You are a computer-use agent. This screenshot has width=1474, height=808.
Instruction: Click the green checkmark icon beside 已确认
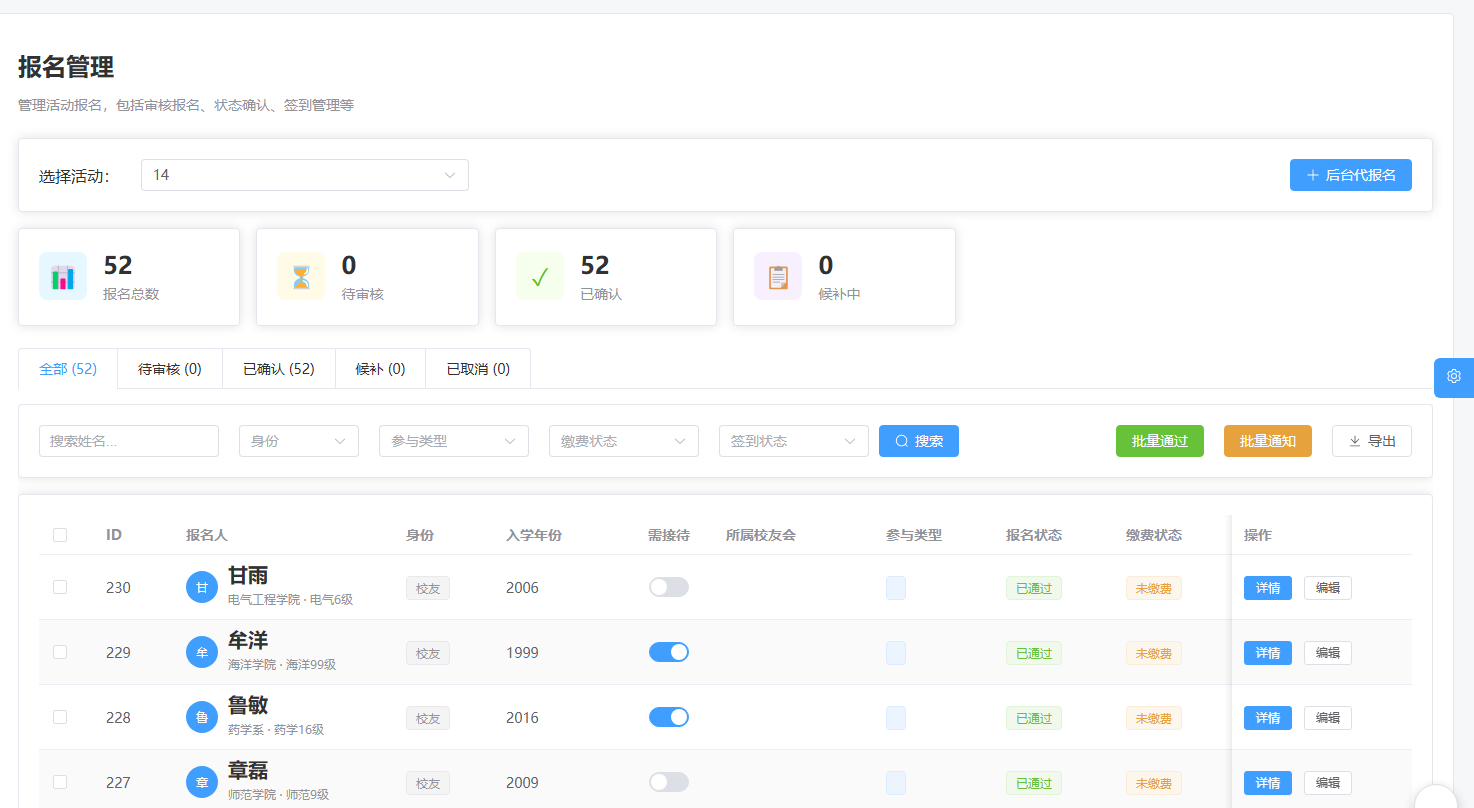[x=540, y=277]
